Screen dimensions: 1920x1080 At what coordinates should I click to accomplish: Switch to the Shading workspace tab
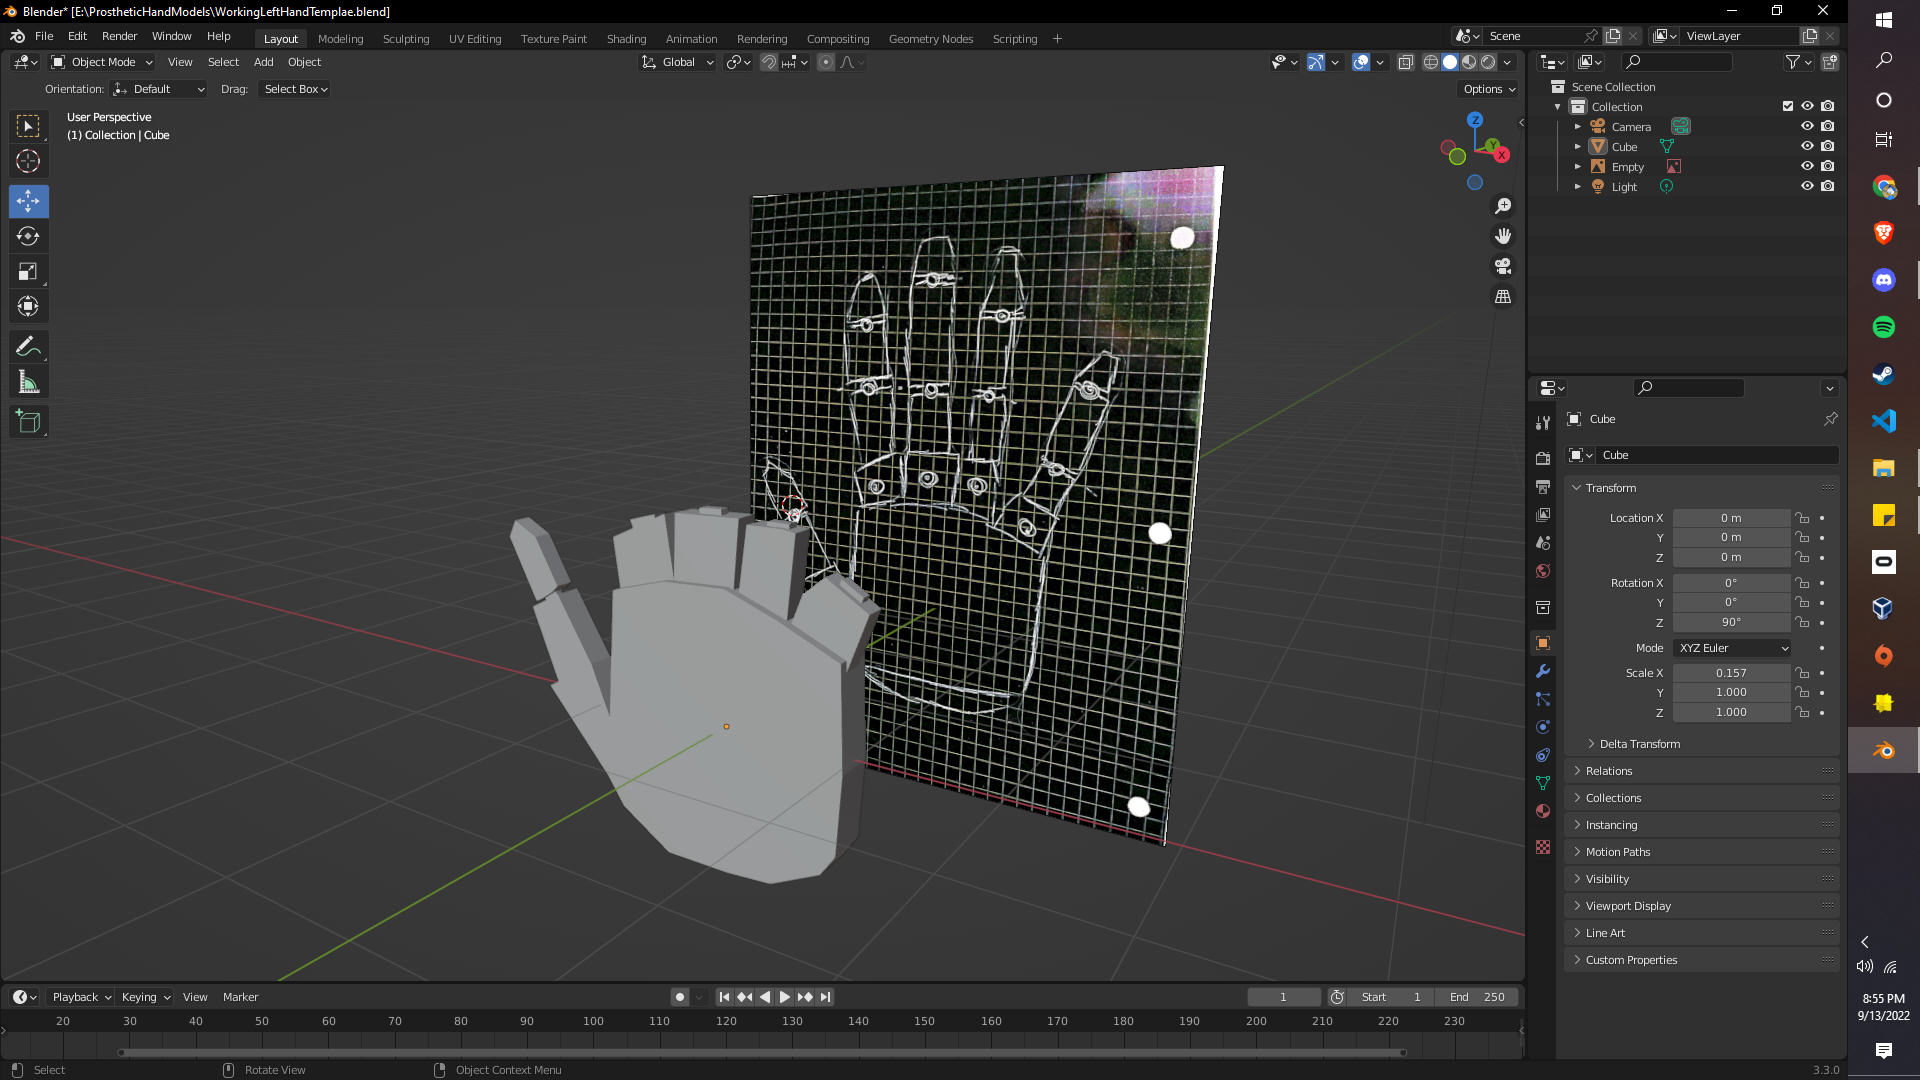click(x=626, y=39)
